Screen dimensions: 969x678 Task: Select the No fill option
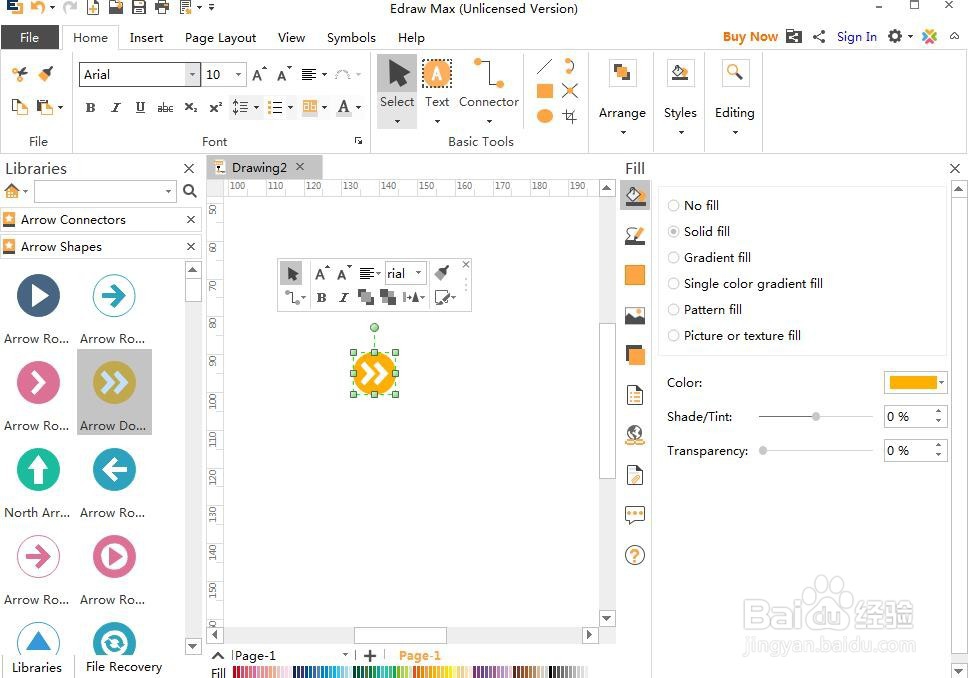tap(693, 205)
